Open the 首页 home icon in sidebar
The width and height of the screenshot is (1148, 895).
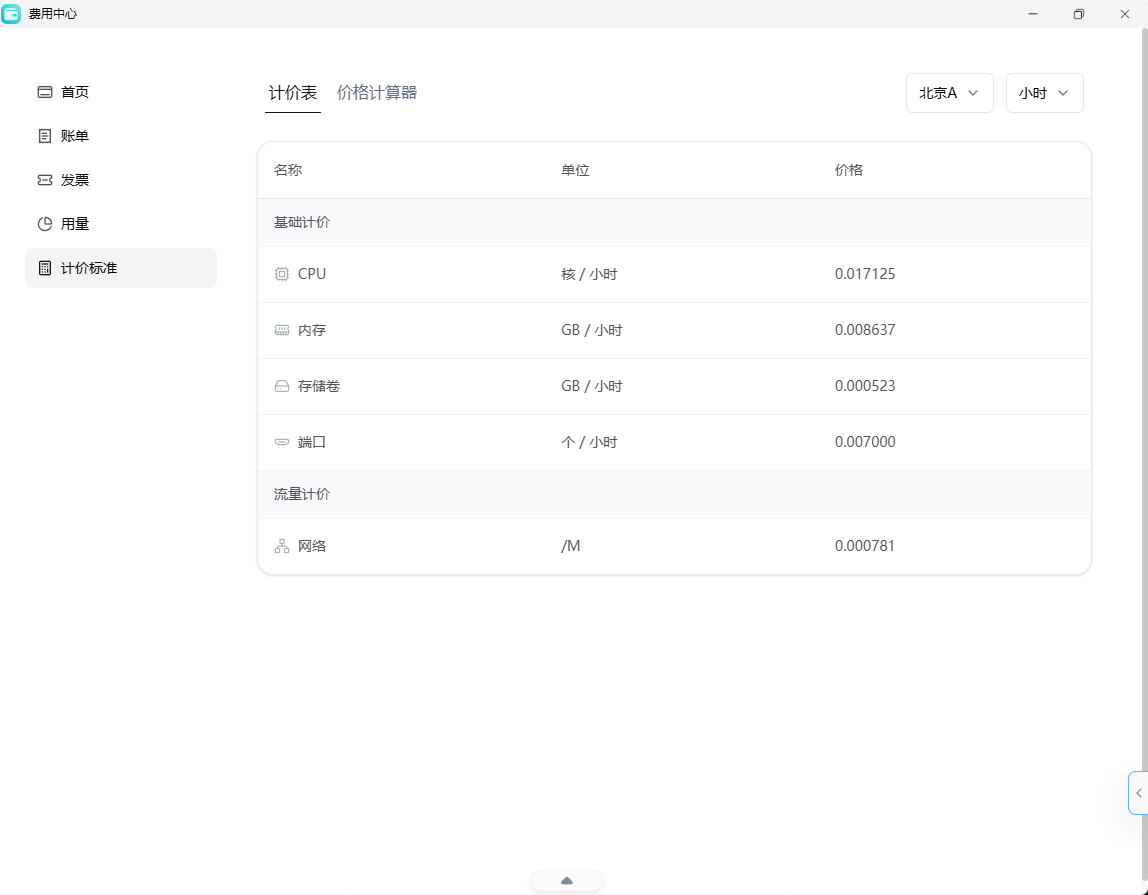click(x=45, y=92)
